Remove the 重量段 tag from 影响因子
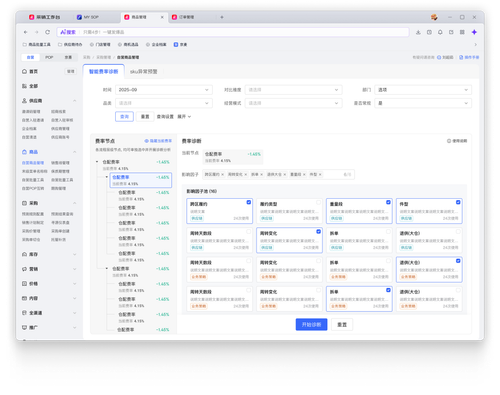Image resolution: width=500 pixels, height=395 pixels. [x=304, y=174]
